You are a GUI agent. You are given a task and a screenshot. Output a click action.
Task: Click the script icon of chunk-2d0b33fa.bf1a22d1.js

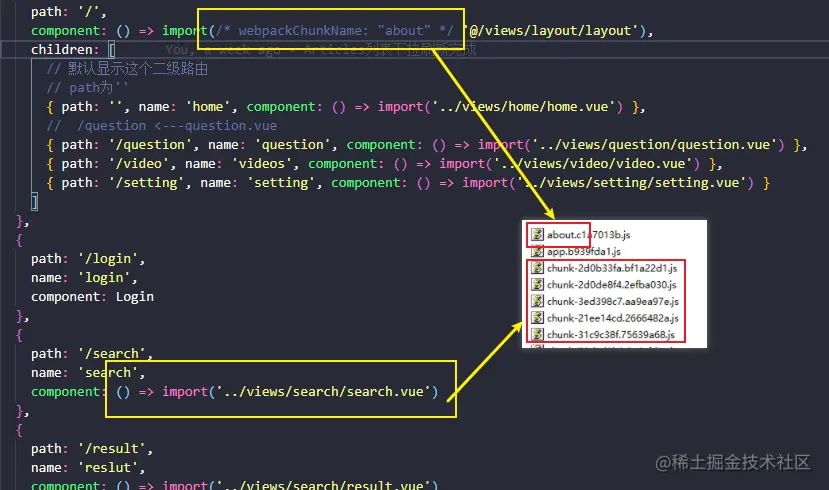pyautogui.click(x=537, y=267)
